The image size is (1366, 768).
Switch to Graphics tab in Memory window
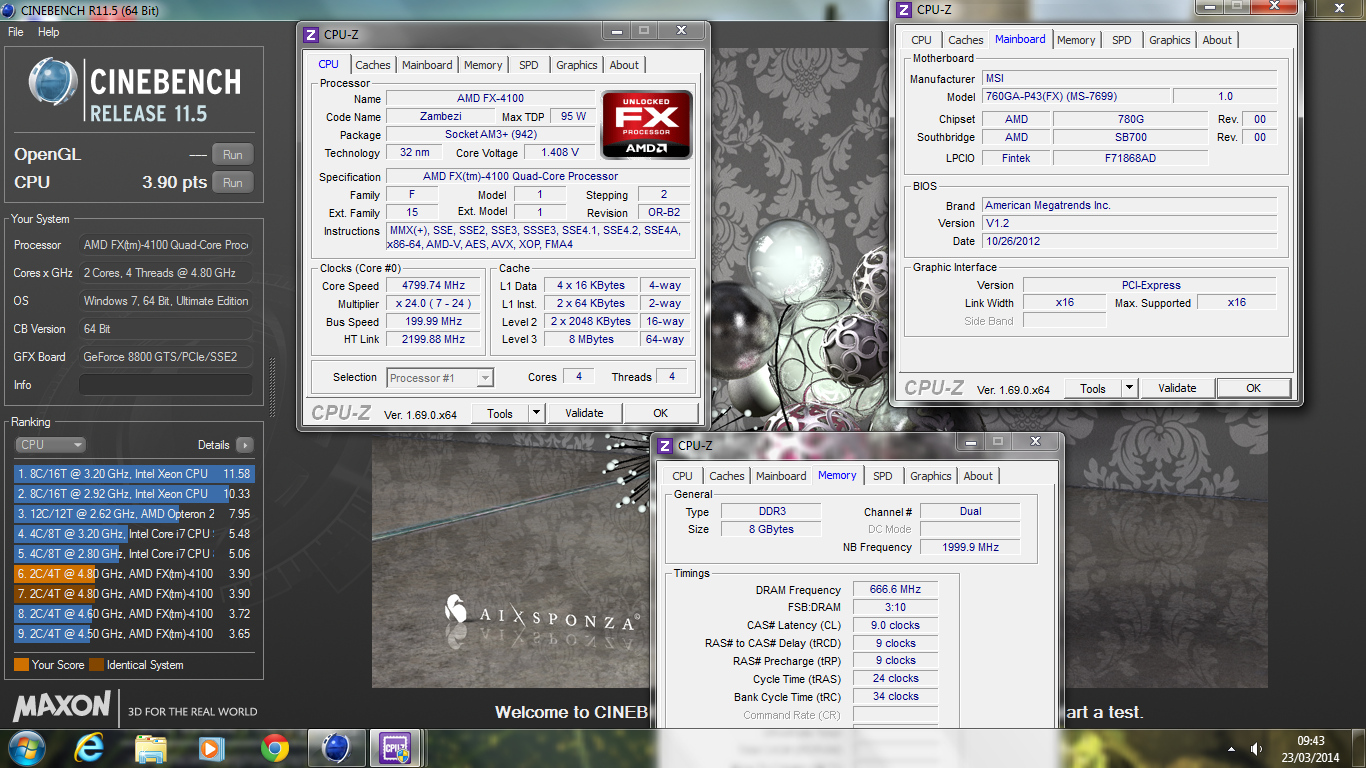pyautogui.click(x=931, y=476)
